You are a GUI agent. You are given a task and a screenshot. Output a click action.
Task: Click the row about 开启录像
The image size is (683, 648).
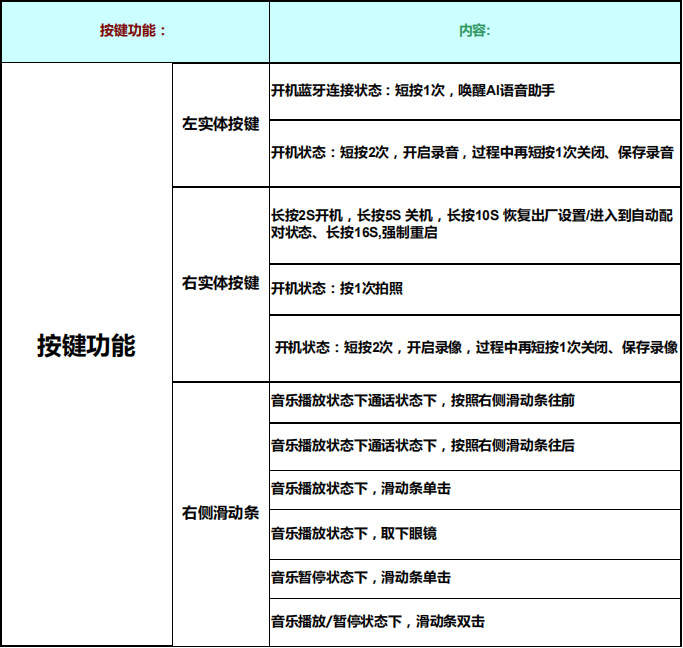[475, 349]
